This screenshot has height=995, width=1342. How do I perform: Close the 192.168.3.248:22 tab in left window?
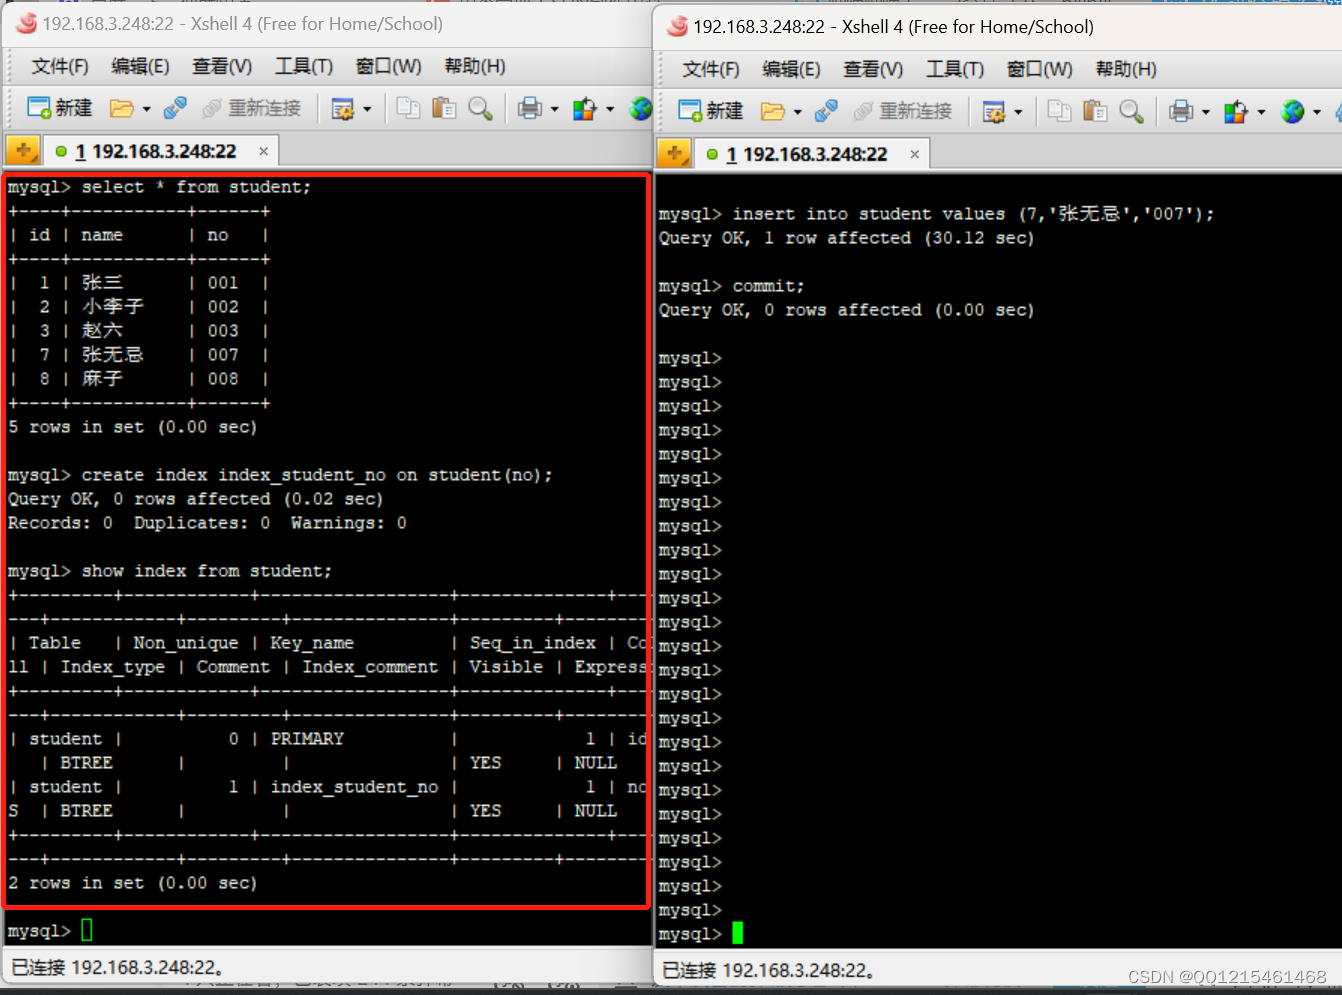(263, 151)
